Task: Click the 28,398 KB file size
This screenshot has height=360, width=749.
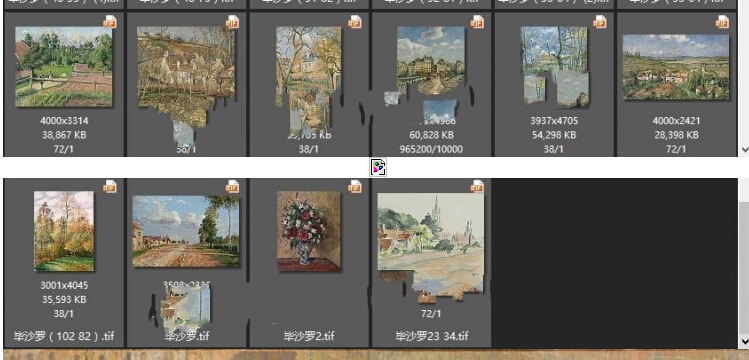Action: [676, 135]
